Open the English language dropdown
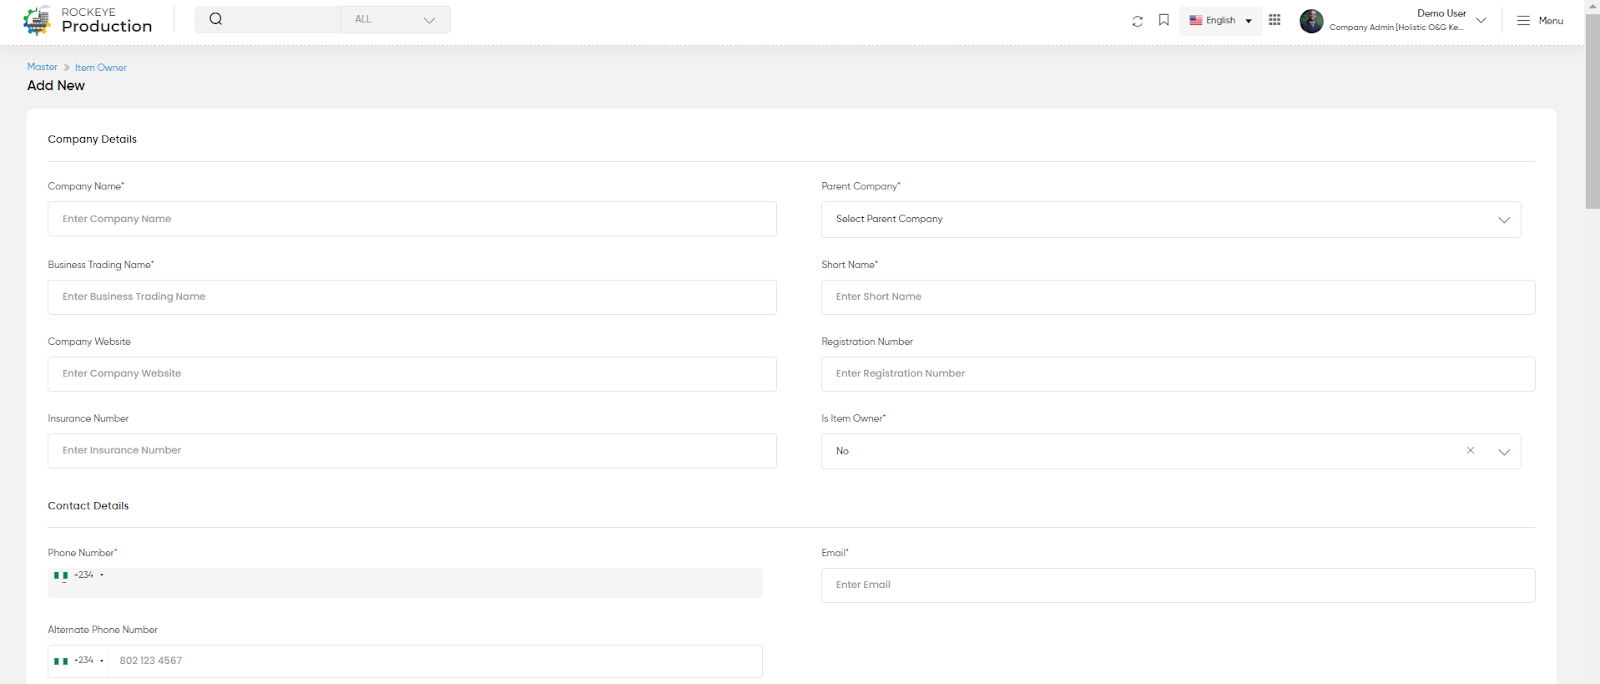 point(1220,20)
